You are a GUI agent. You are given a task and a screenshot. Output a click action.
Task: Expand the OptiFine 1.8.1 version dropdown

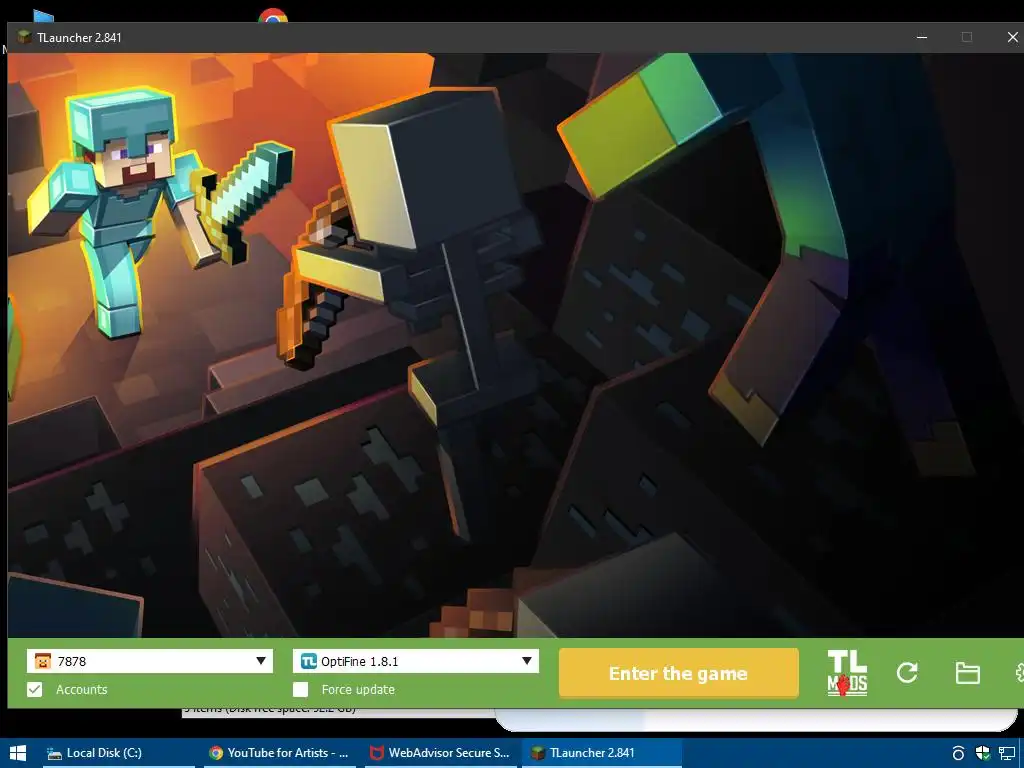526,661
